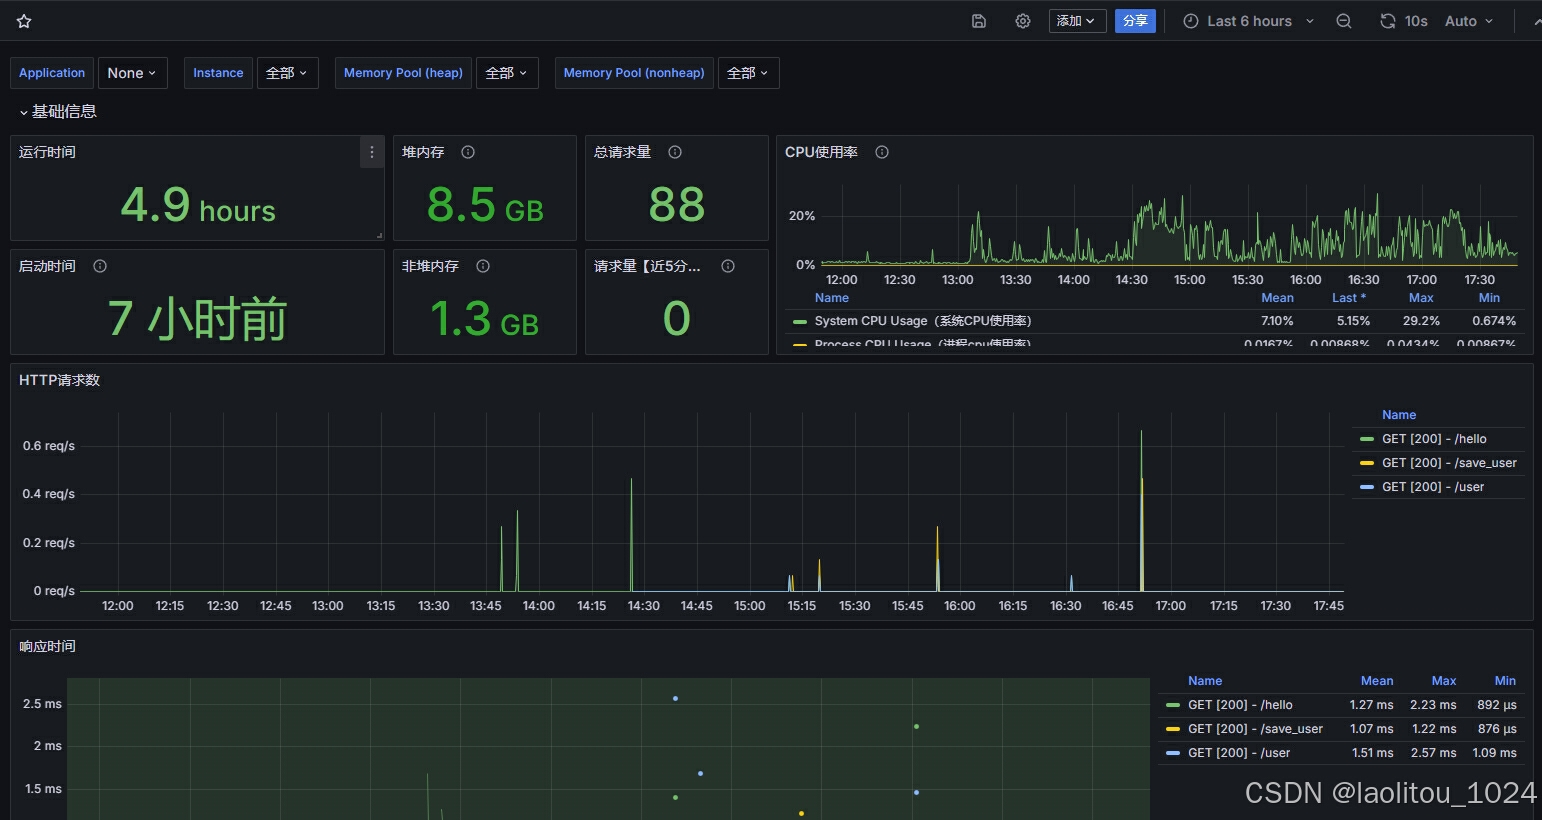This screenshot has width=1542, height=820.
Task: Click the 运行时间 panel title
Action: [47, 152]
